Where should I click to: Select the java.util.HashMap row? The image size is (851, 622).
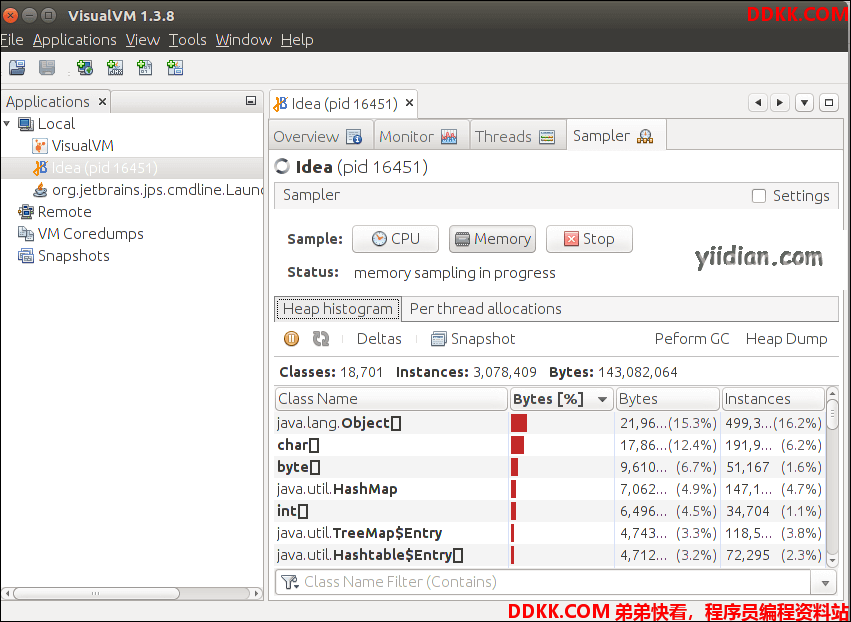click(549, 489)
